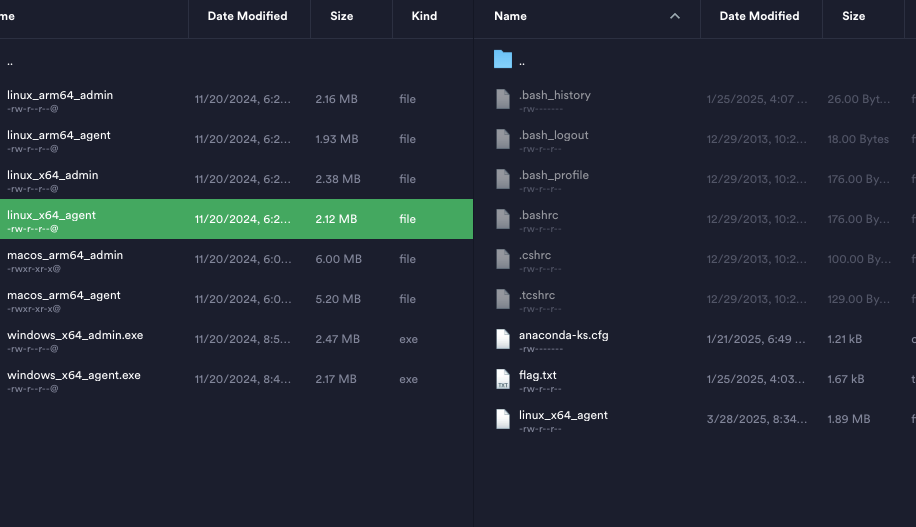Viewport: 916px width, 527px height.
Task: Click the .cshrc file icon
Action: (x=502, y=259)
